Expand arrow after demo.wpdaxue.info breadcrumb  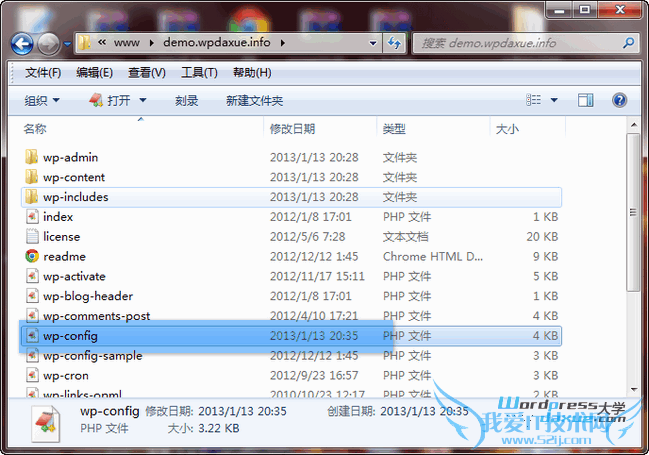(x=283, y=43)
